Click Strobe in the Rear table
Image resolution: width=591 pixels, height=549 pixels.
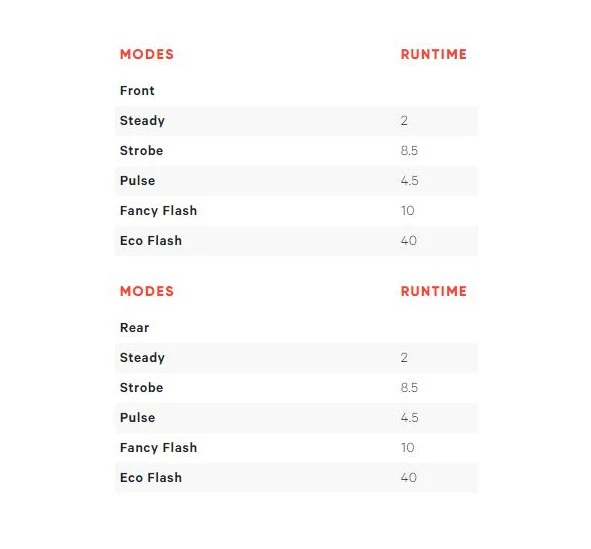pos(141,387)
